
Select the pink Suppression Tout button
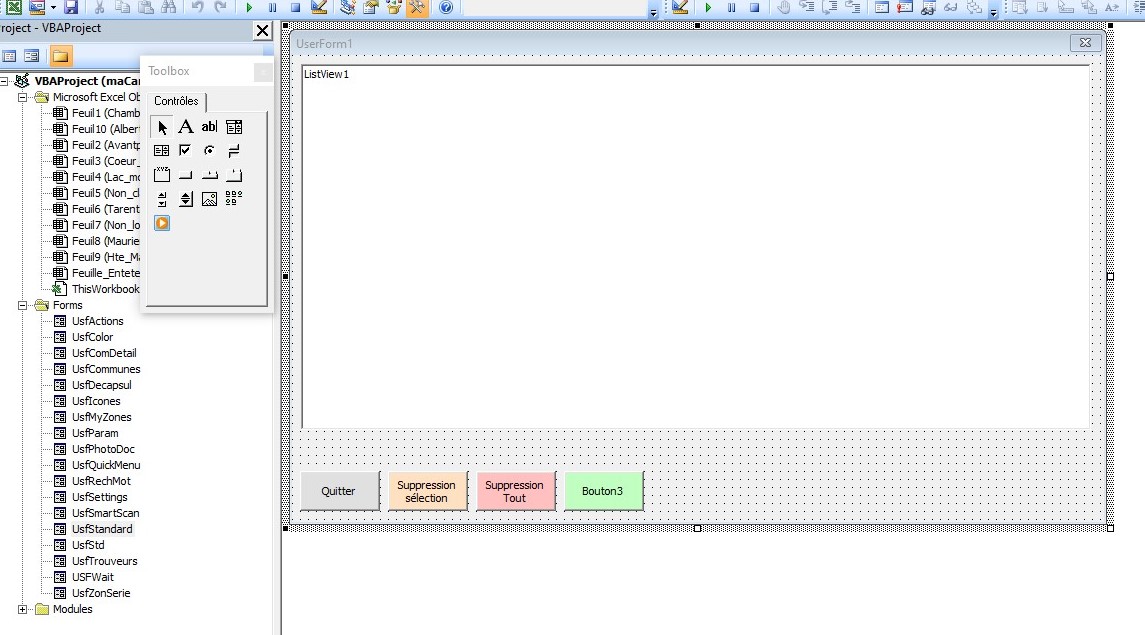point(514,491)
